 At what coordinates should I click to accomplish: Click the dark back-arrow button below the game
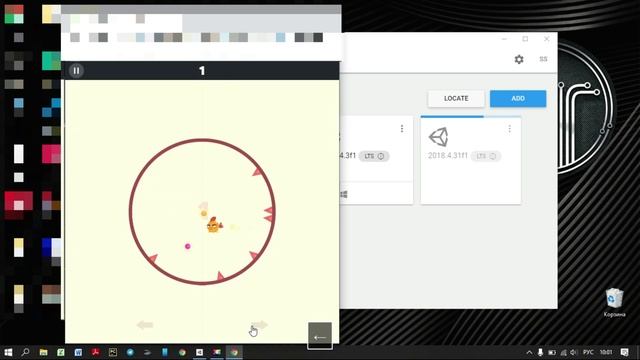coord(320,336)
